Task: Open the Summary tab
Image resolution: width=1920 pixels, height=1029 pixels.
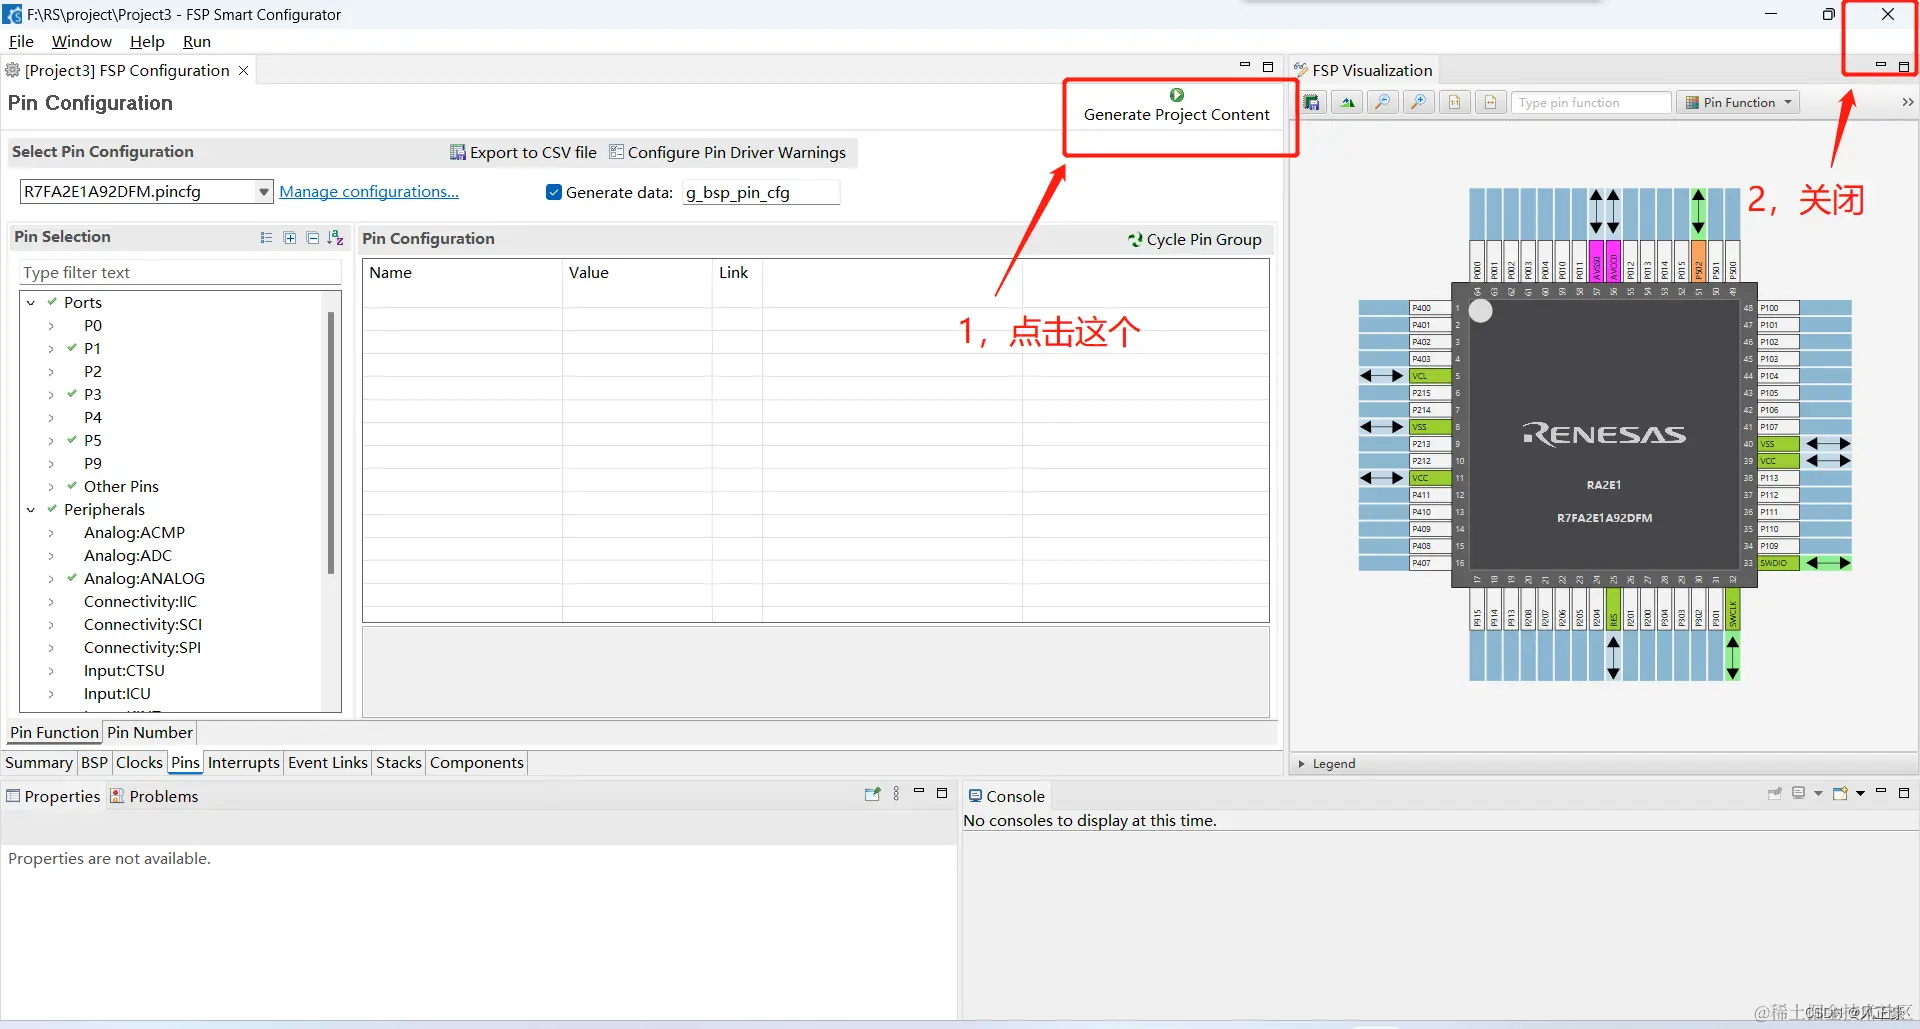Action: click(39, 762)
